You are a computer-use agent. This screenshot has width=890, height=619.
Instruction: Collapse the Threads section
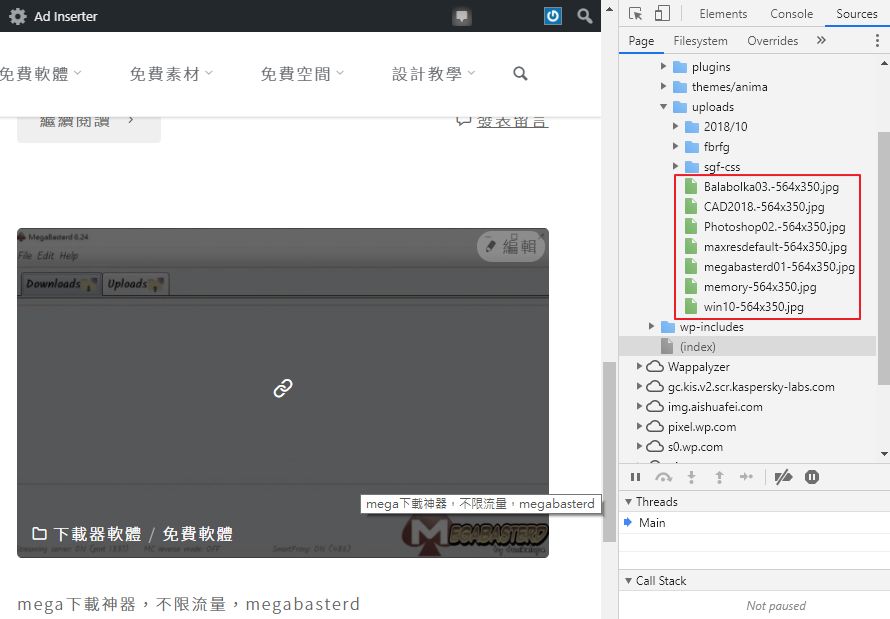pos(628,502)
